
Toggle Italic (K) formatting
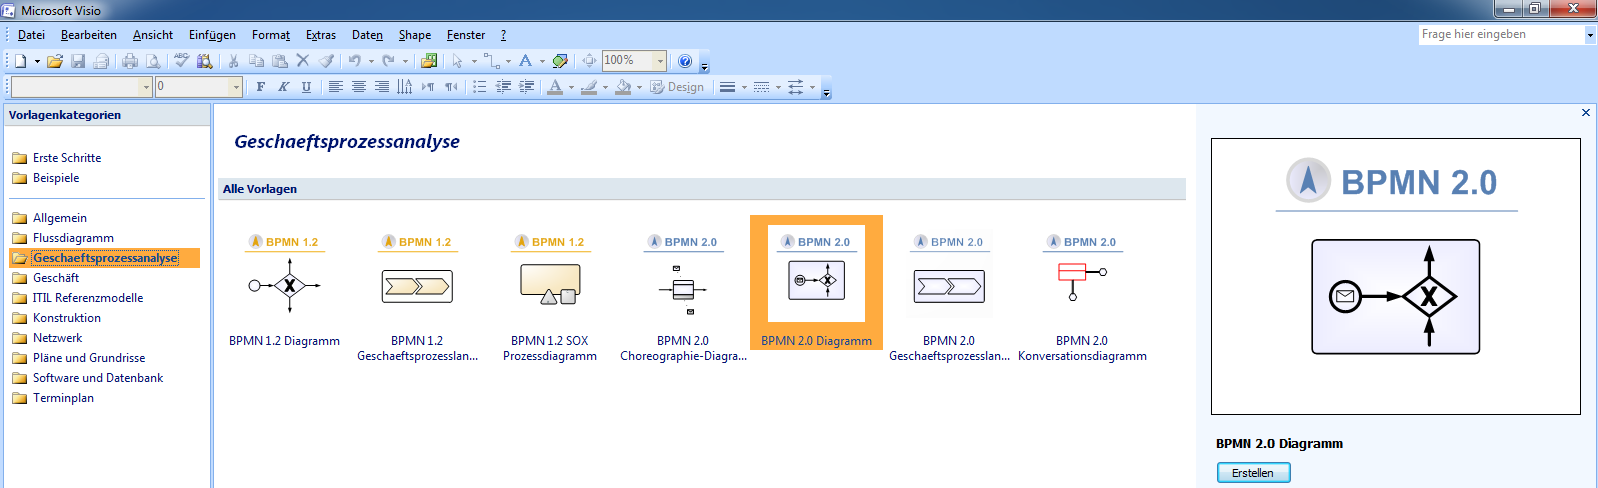click(x=284, y=87)
